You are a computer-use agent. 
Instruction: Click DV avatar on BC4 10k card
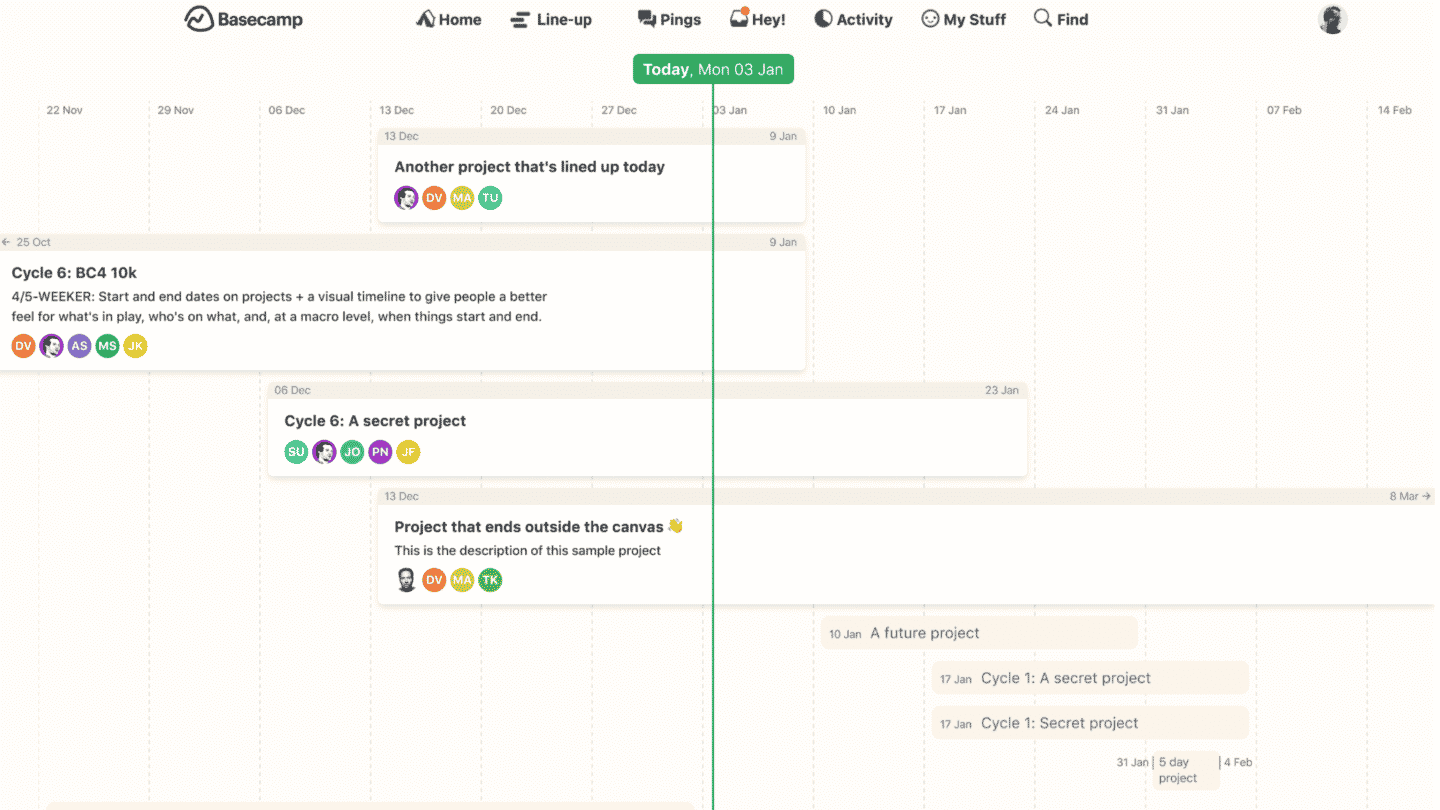(x=23, y=346)
